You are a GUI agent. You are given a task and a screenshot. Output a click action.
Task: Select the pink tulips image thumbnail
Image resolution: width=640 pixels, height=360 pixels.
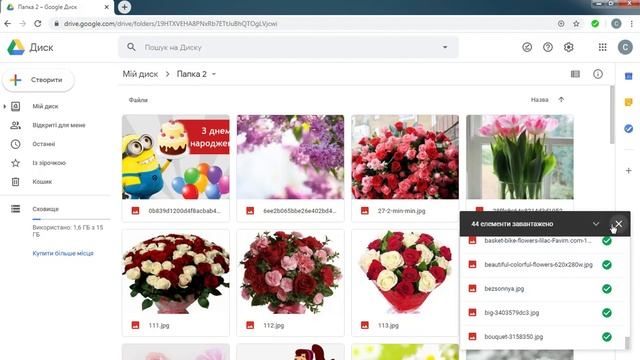[x=520, y=157]
